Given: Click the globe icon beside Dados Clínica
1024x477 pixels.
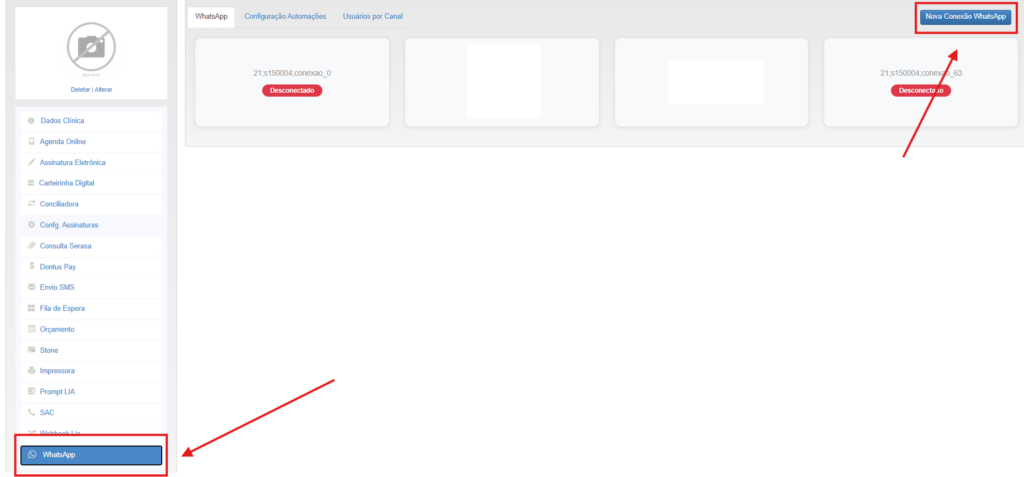Looking at the screenshot, I should [31, 121].
